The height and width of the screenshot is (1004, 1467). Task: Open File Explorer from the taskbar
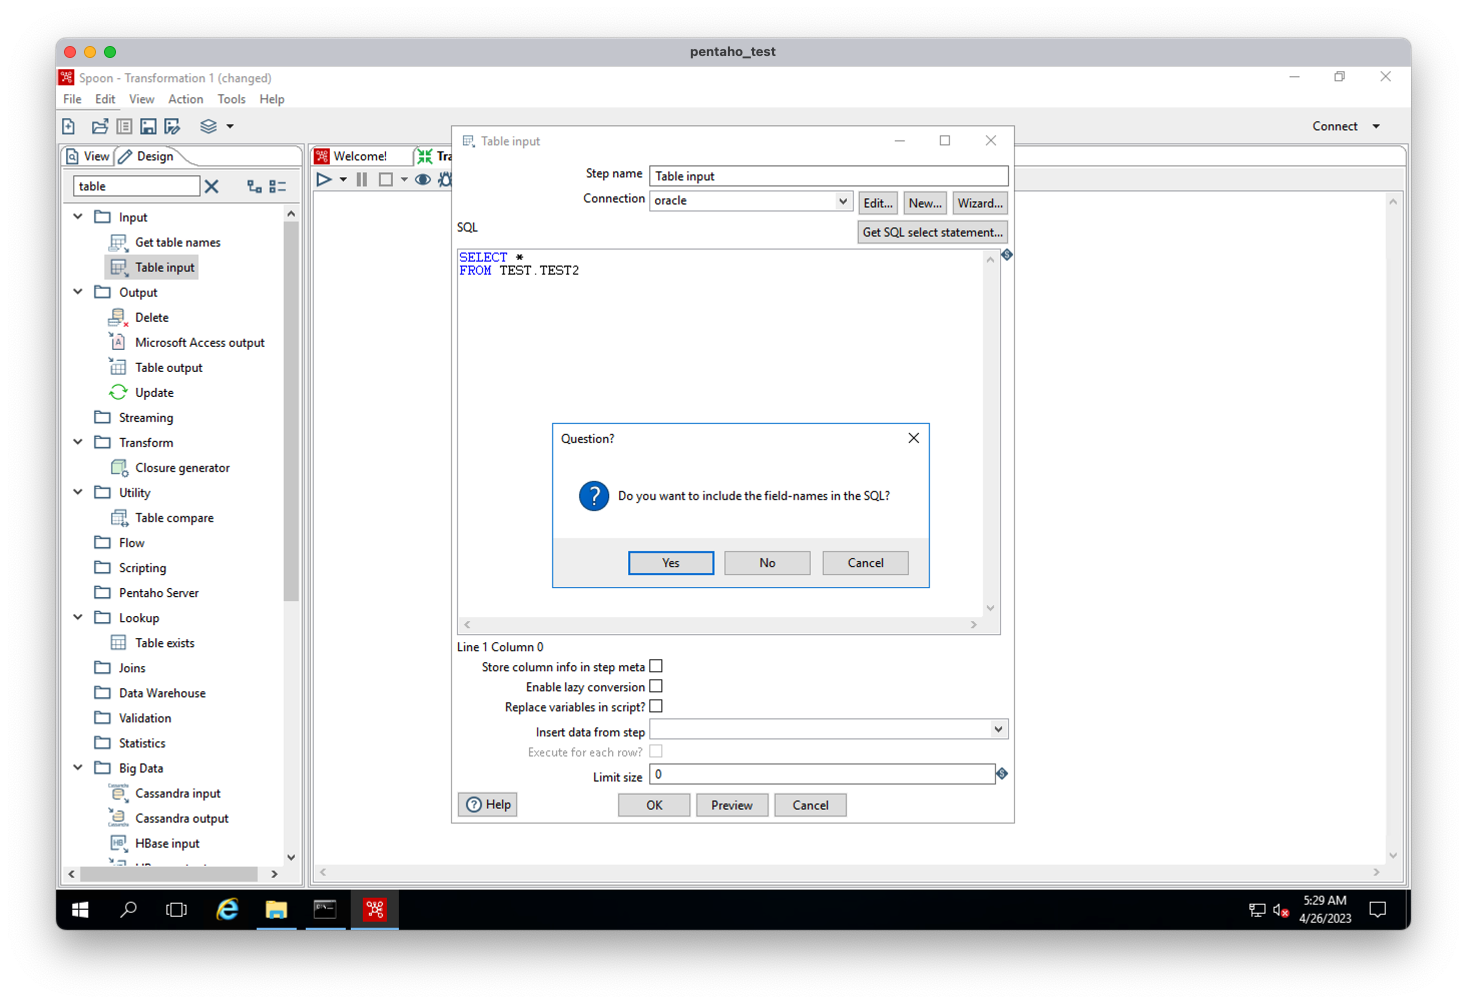pos(276,909)
